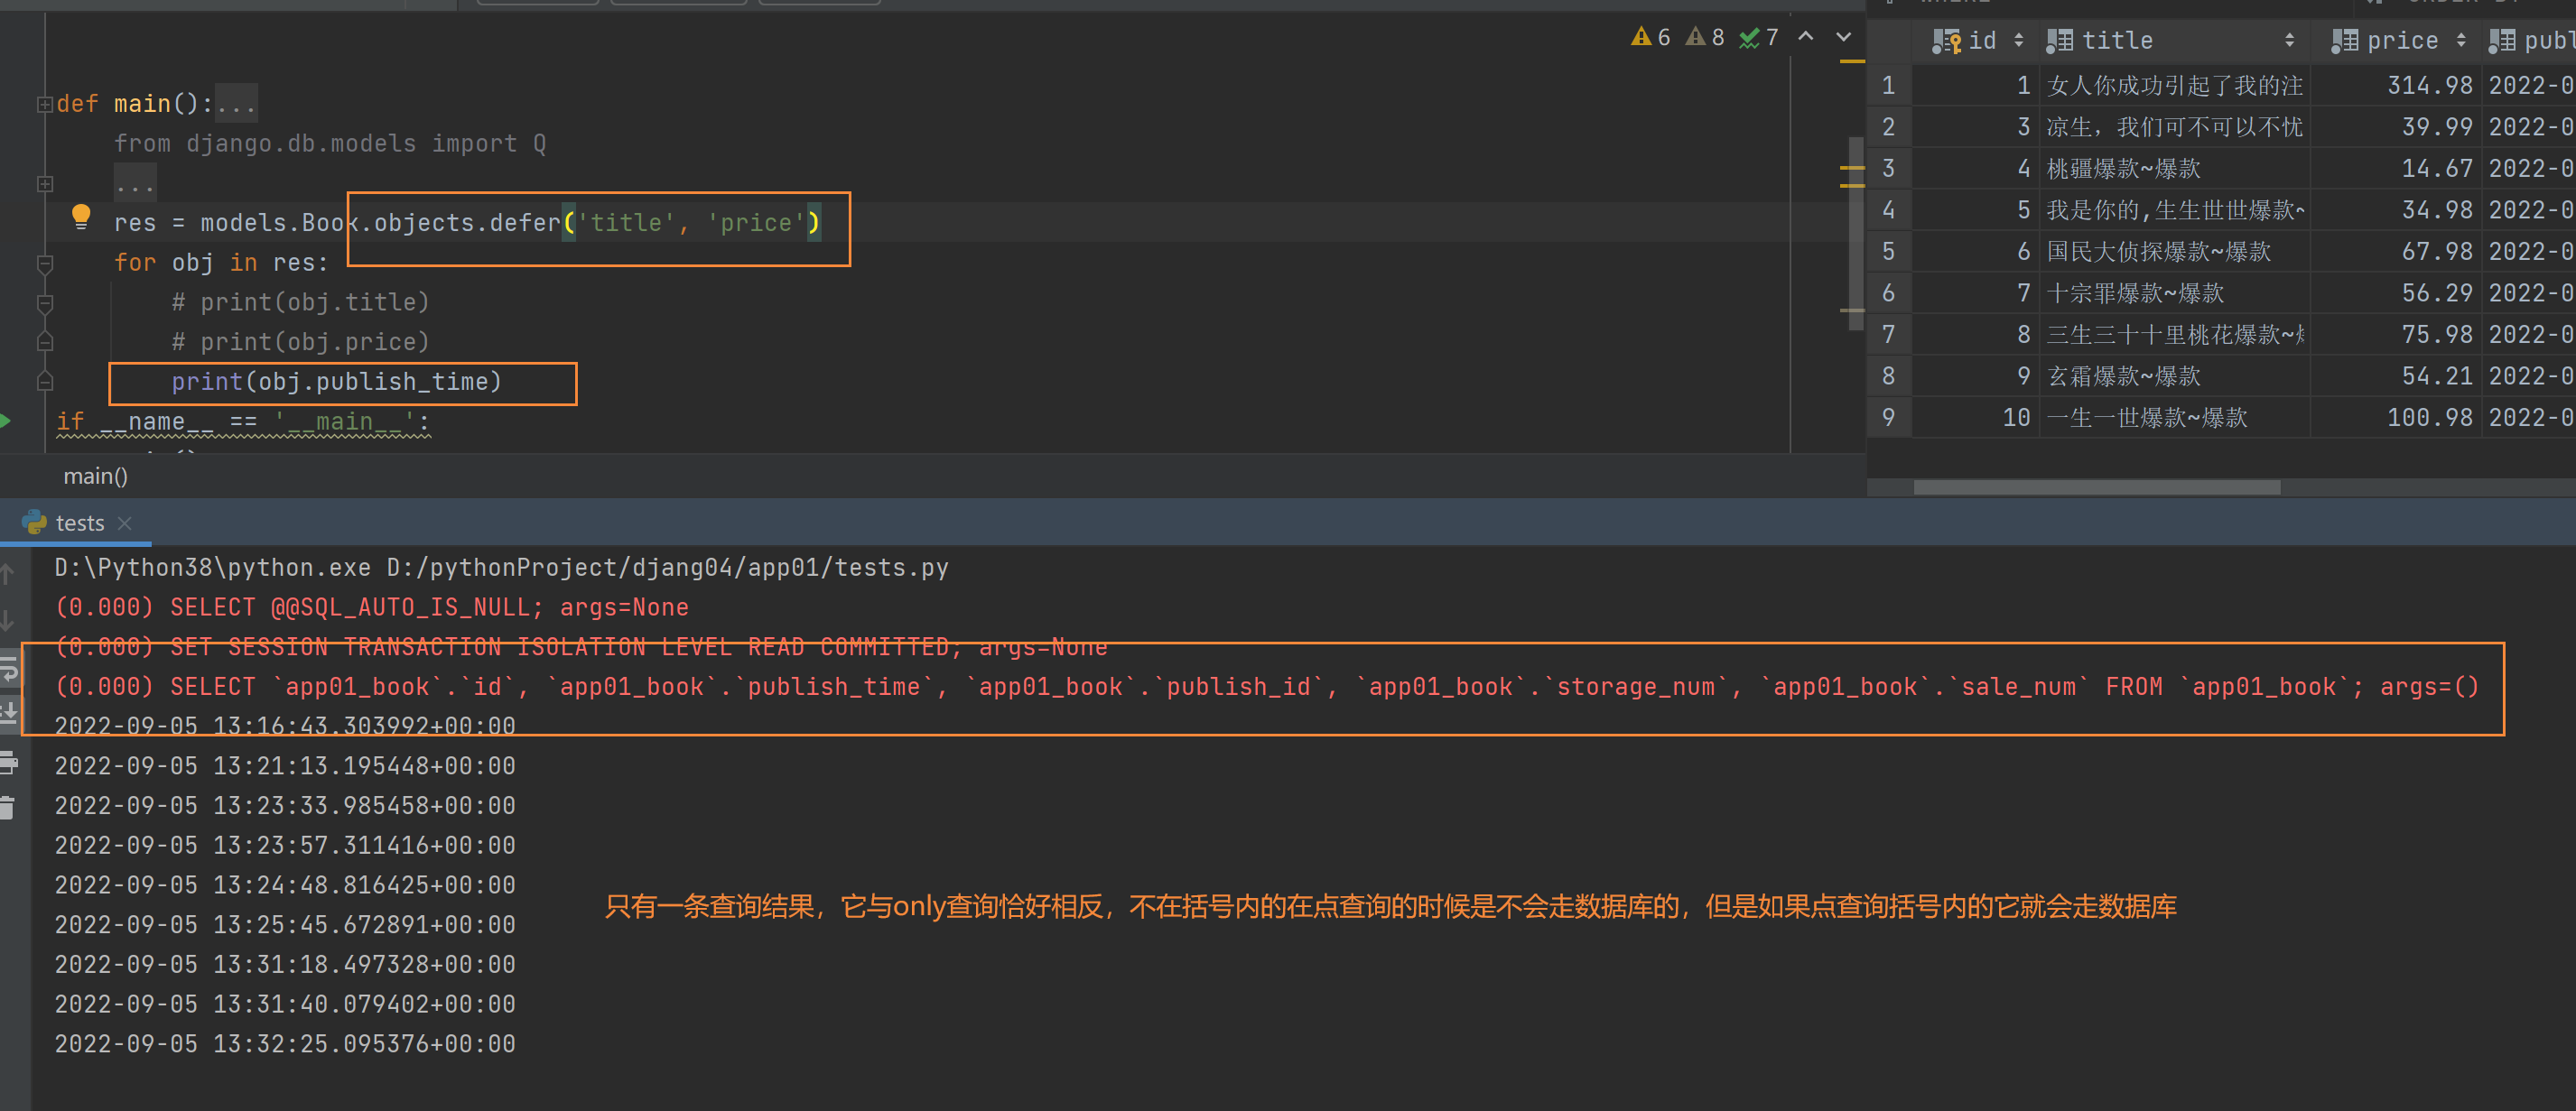
Task: Click the weak warnings indicator showing 8
Action: click(1705, 37)
